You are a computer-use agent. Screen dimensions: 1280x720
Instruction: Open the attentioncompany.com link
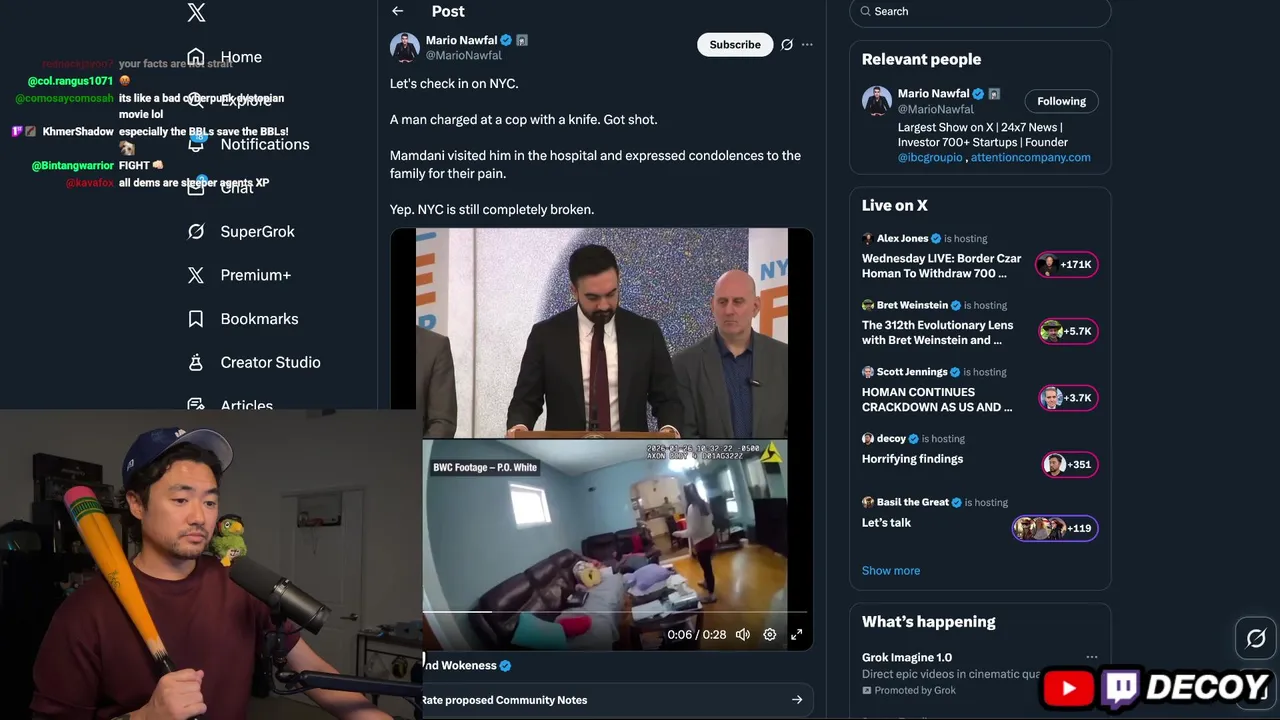(1030, 157)
